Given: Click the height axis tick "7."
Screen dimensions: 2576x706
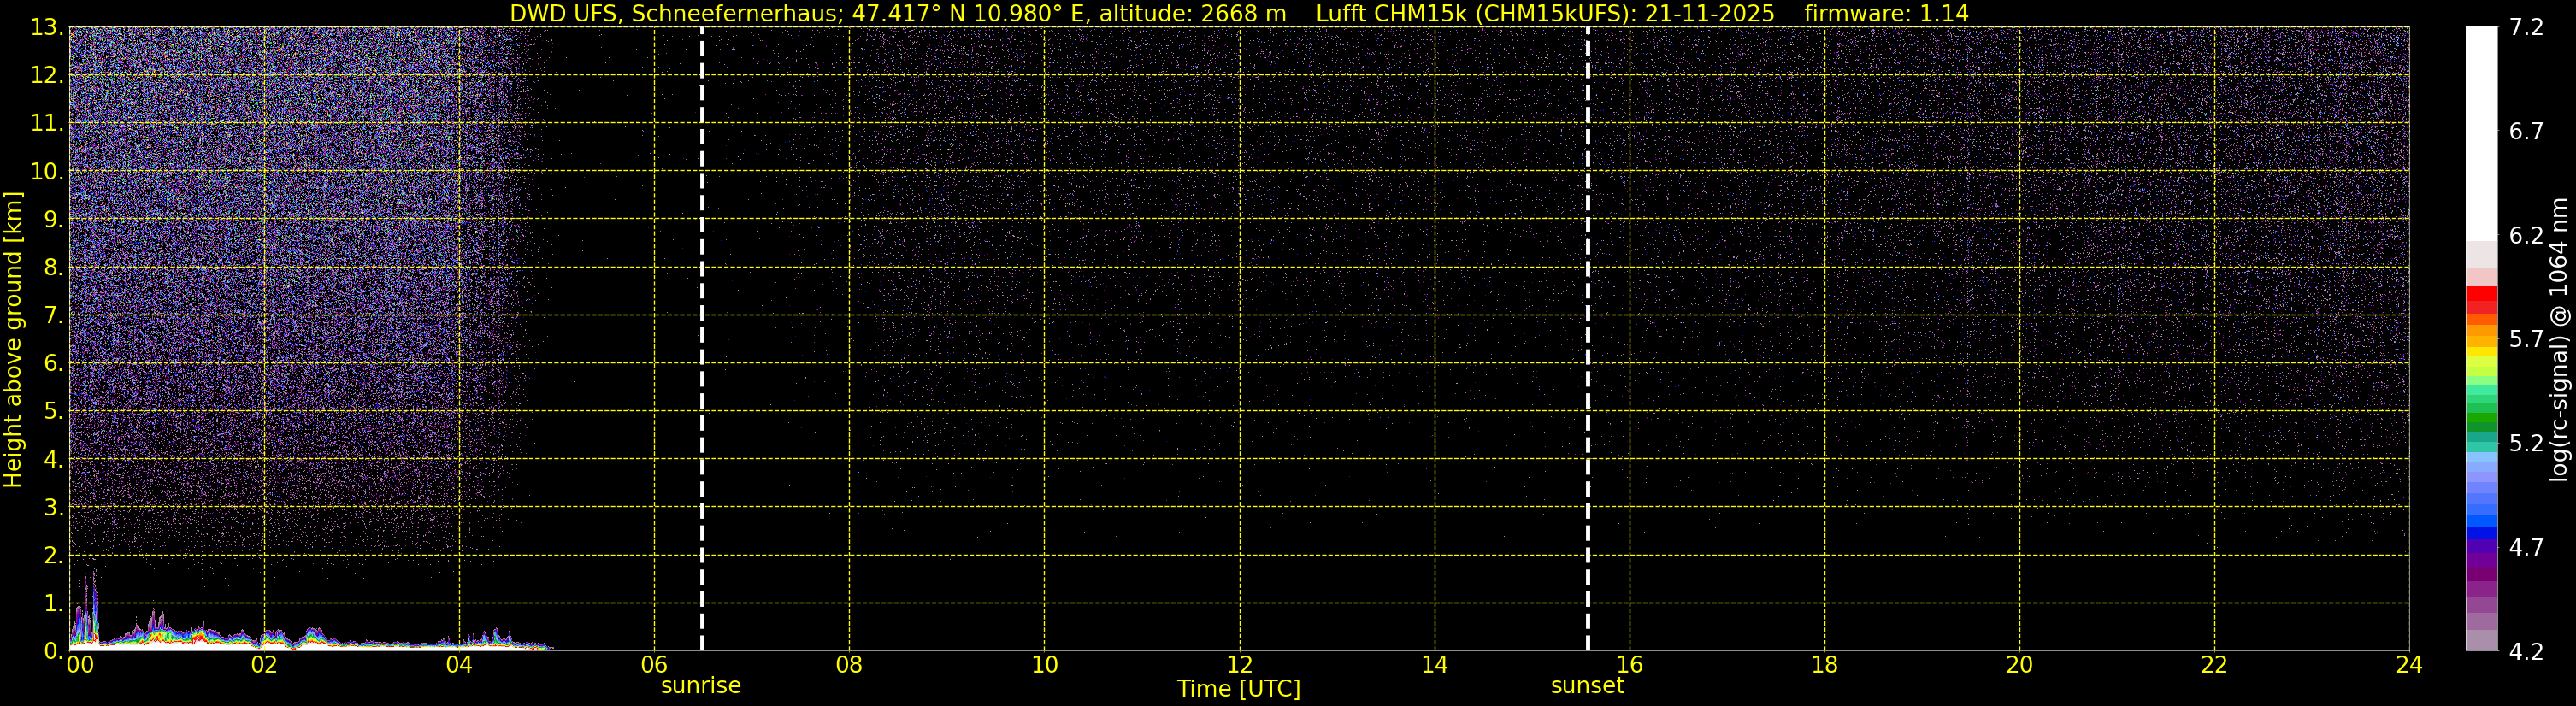Looking at the screenshot, I should click(x=53, y=316).
